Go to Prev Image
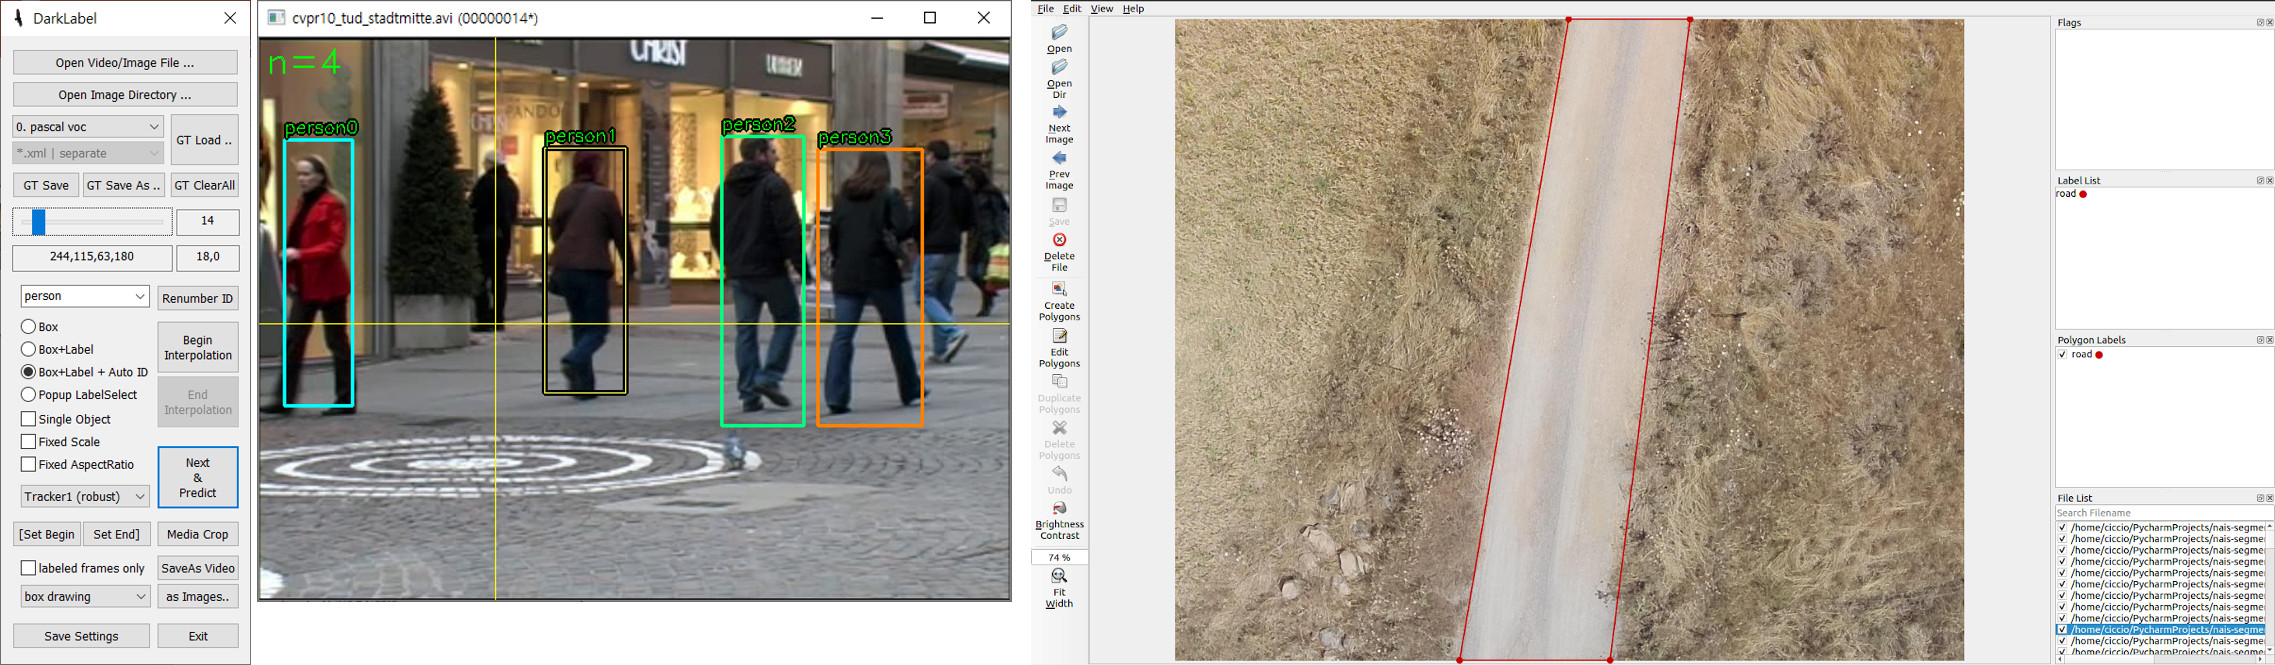Viewport: 2275px width, 665px height. [x=1059, y=170]
